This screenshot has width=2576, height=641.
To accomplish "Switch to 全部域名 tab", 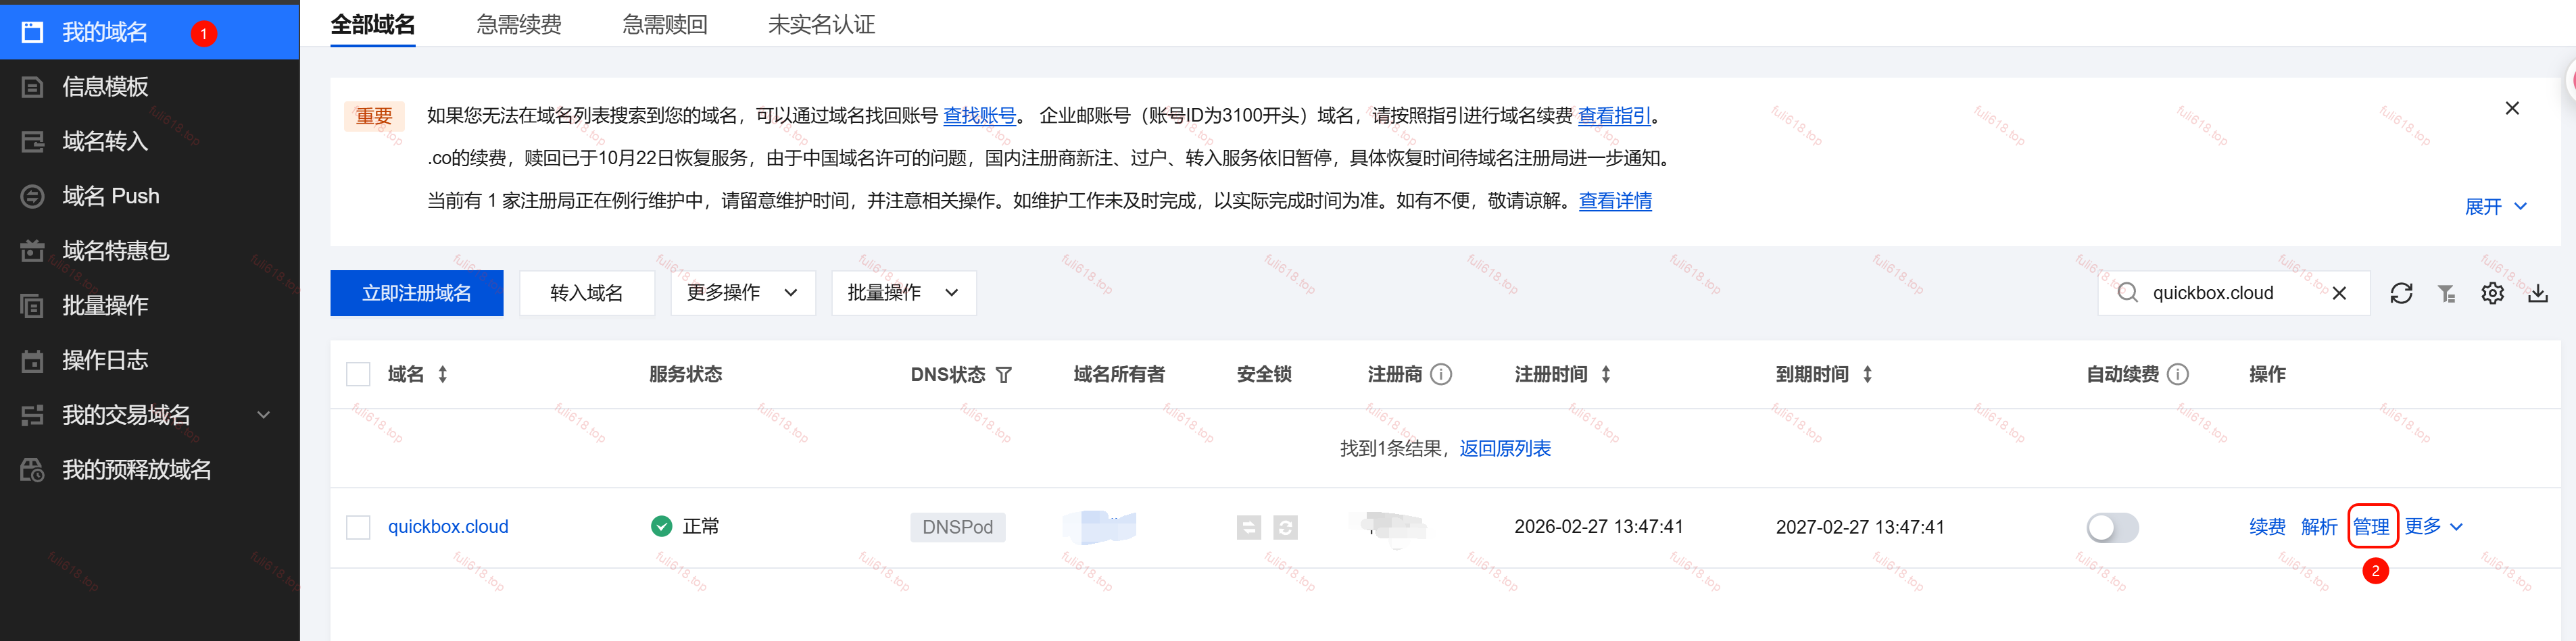I will (373, 24).
